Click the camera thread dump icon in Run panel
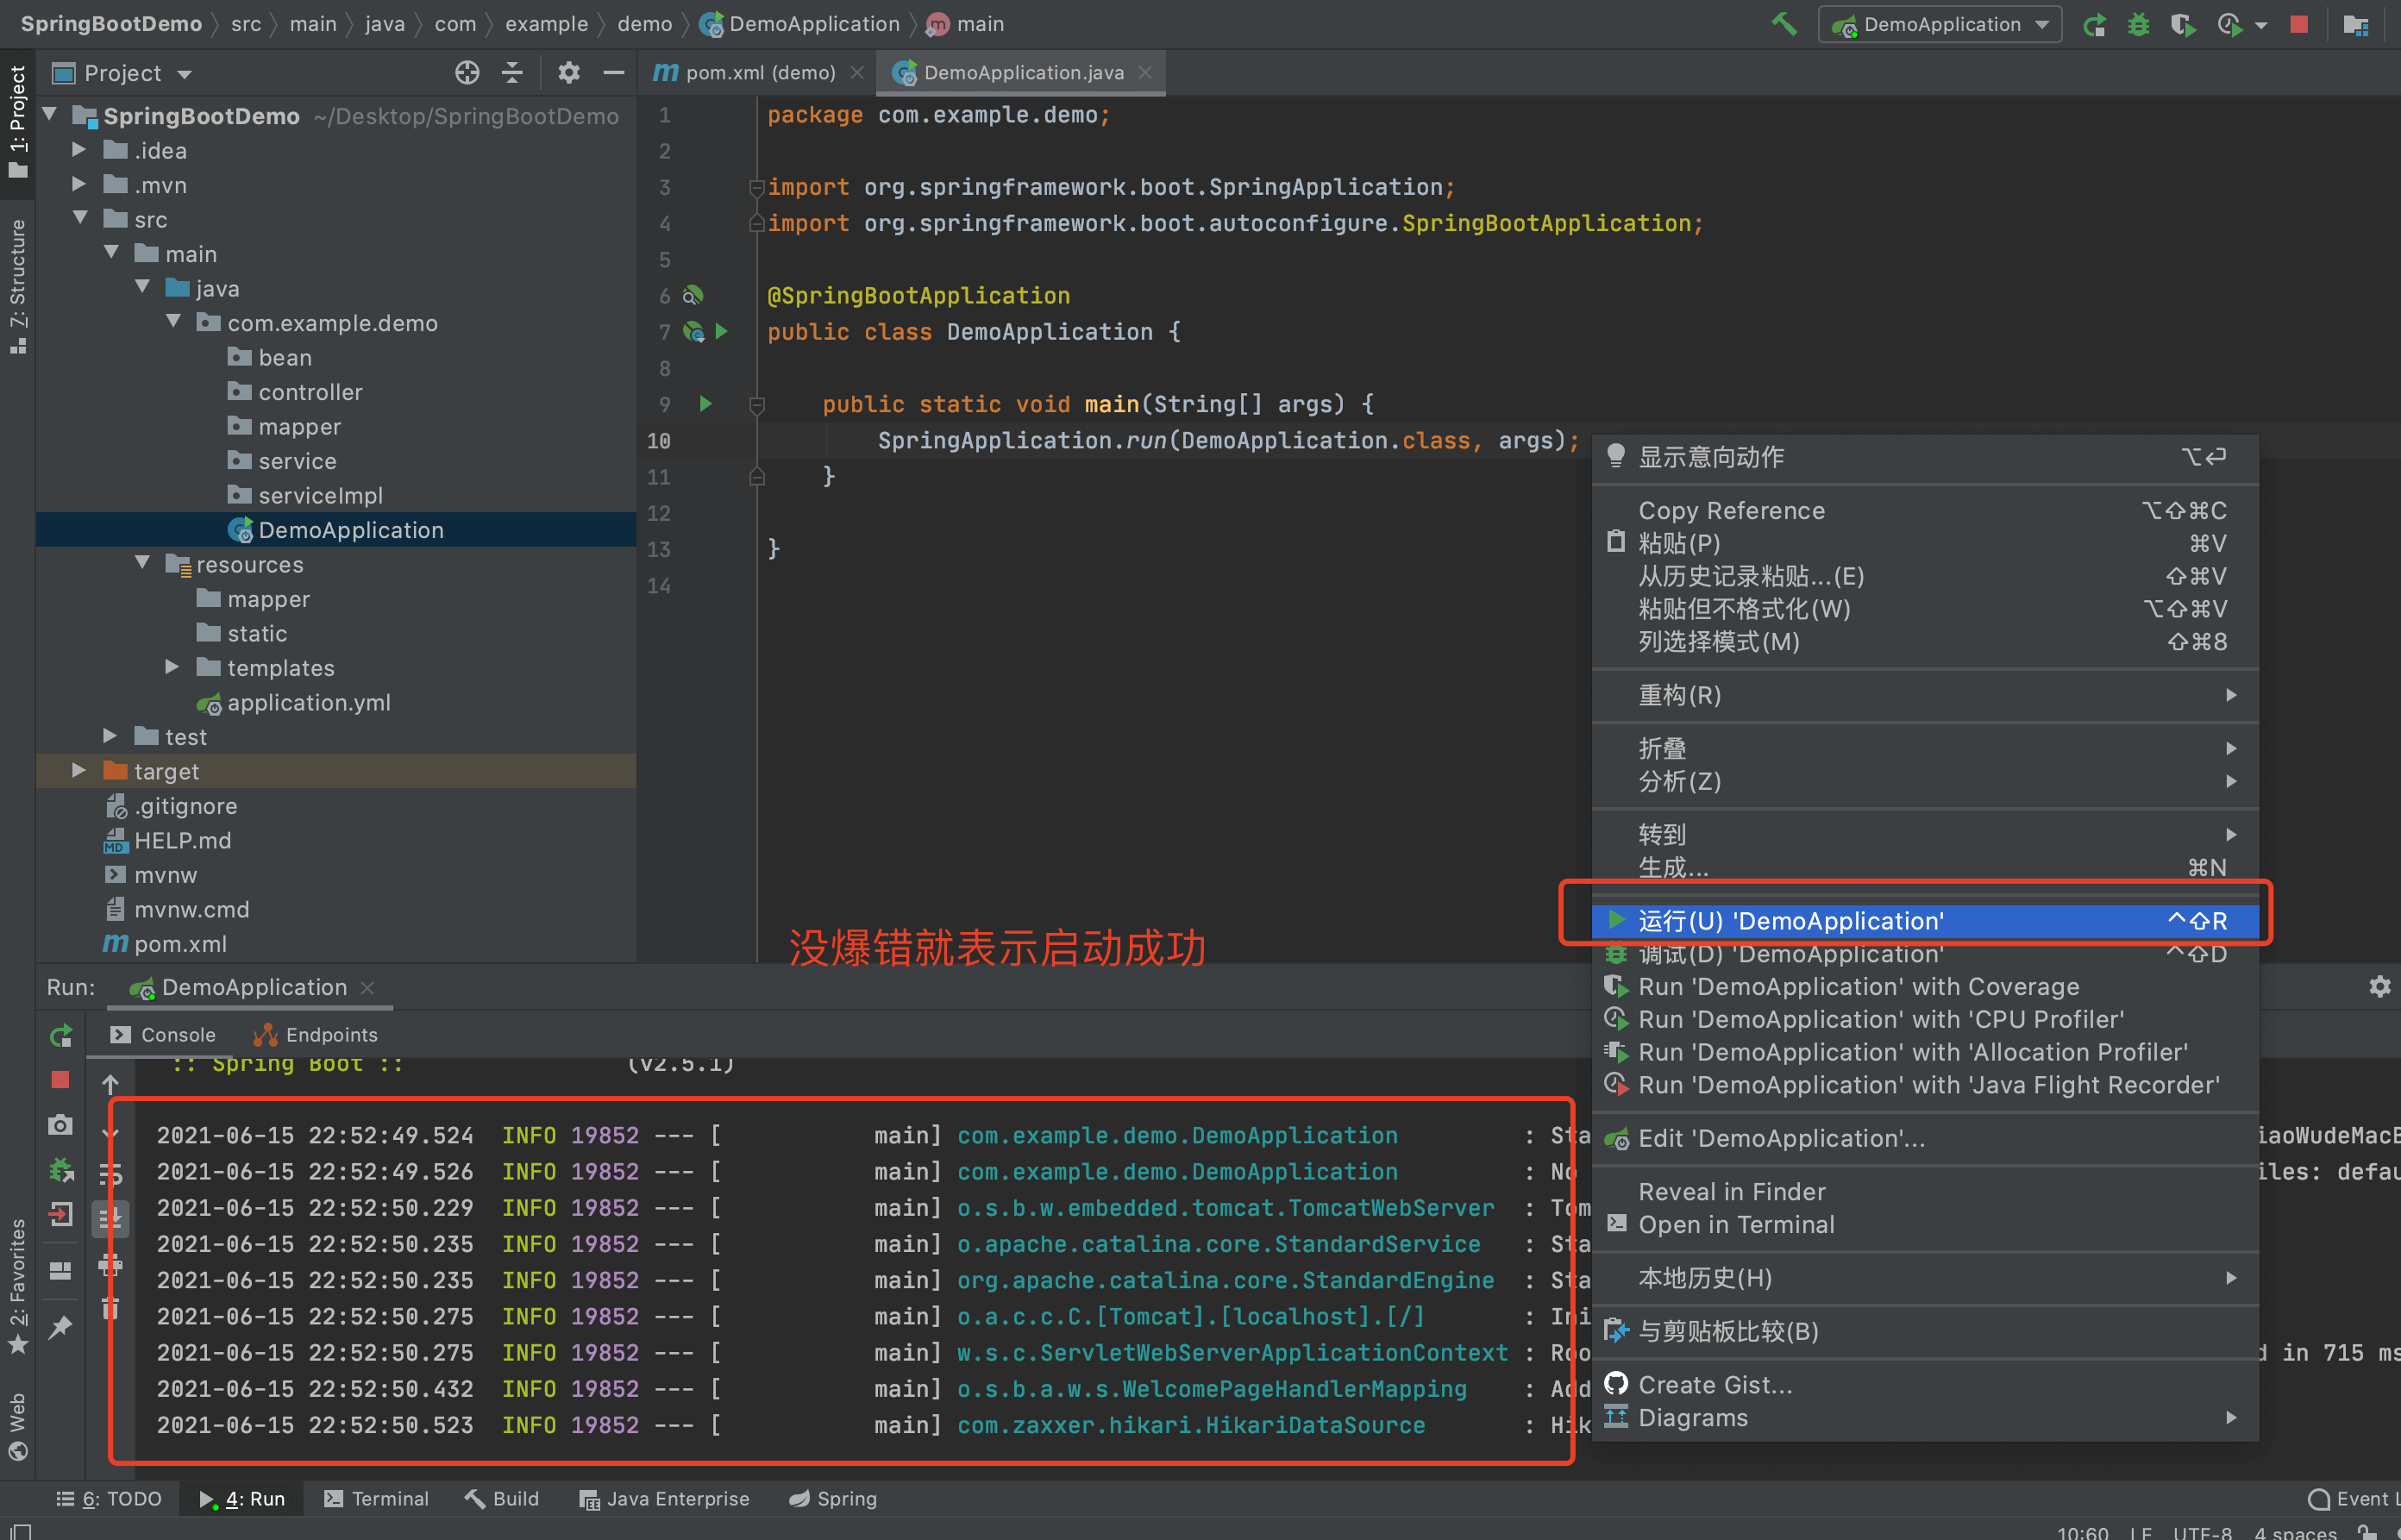Viewport: 2401px width, 1540px height. coord(61,1125)
